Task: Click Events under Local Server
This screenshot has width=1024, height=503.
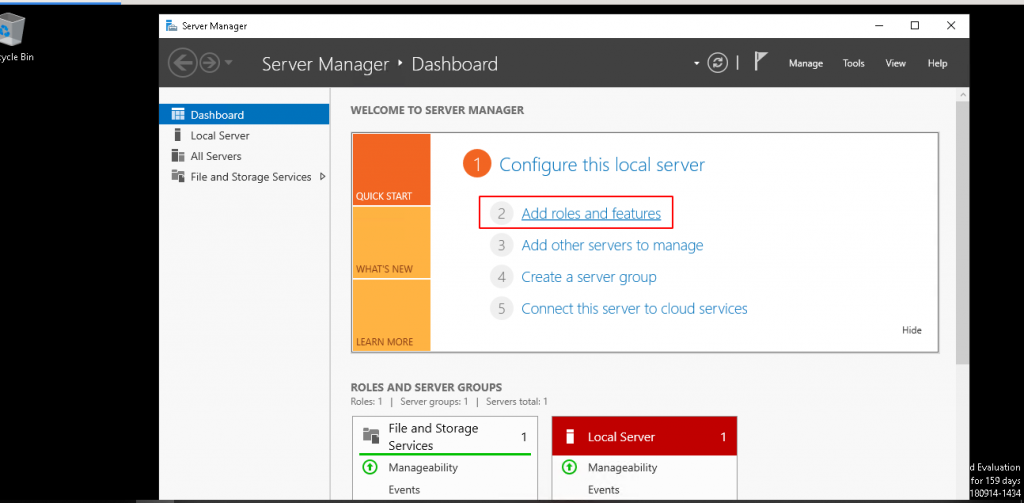Action: (x=603, y=489)
